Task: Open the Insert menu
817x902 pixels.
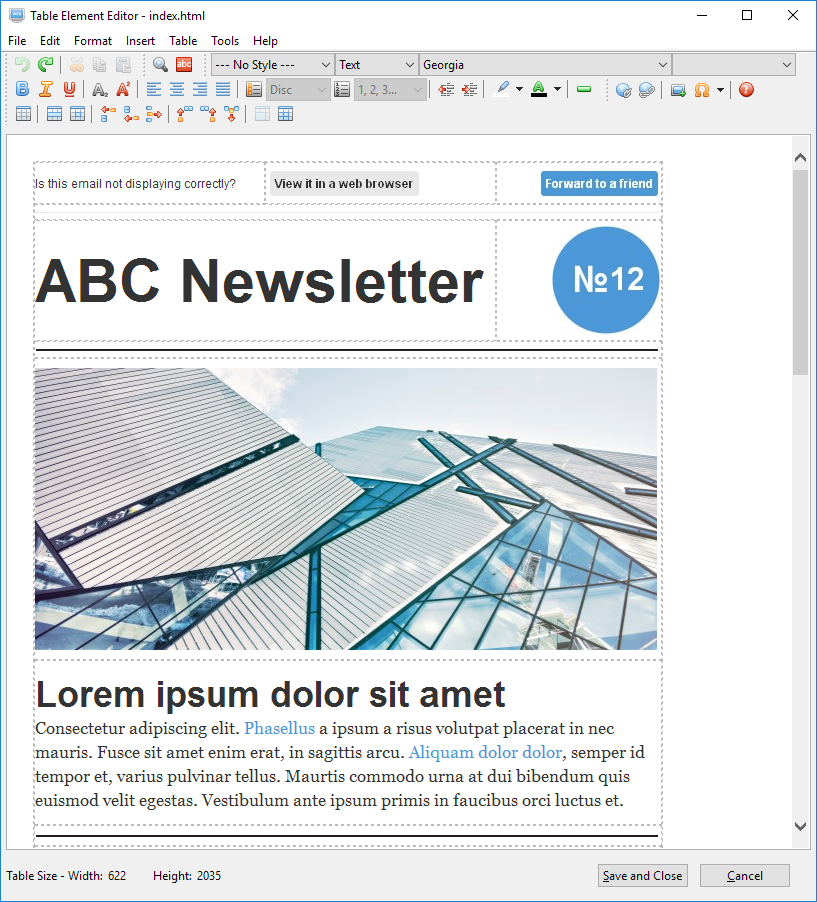Action: pos(140,41)
